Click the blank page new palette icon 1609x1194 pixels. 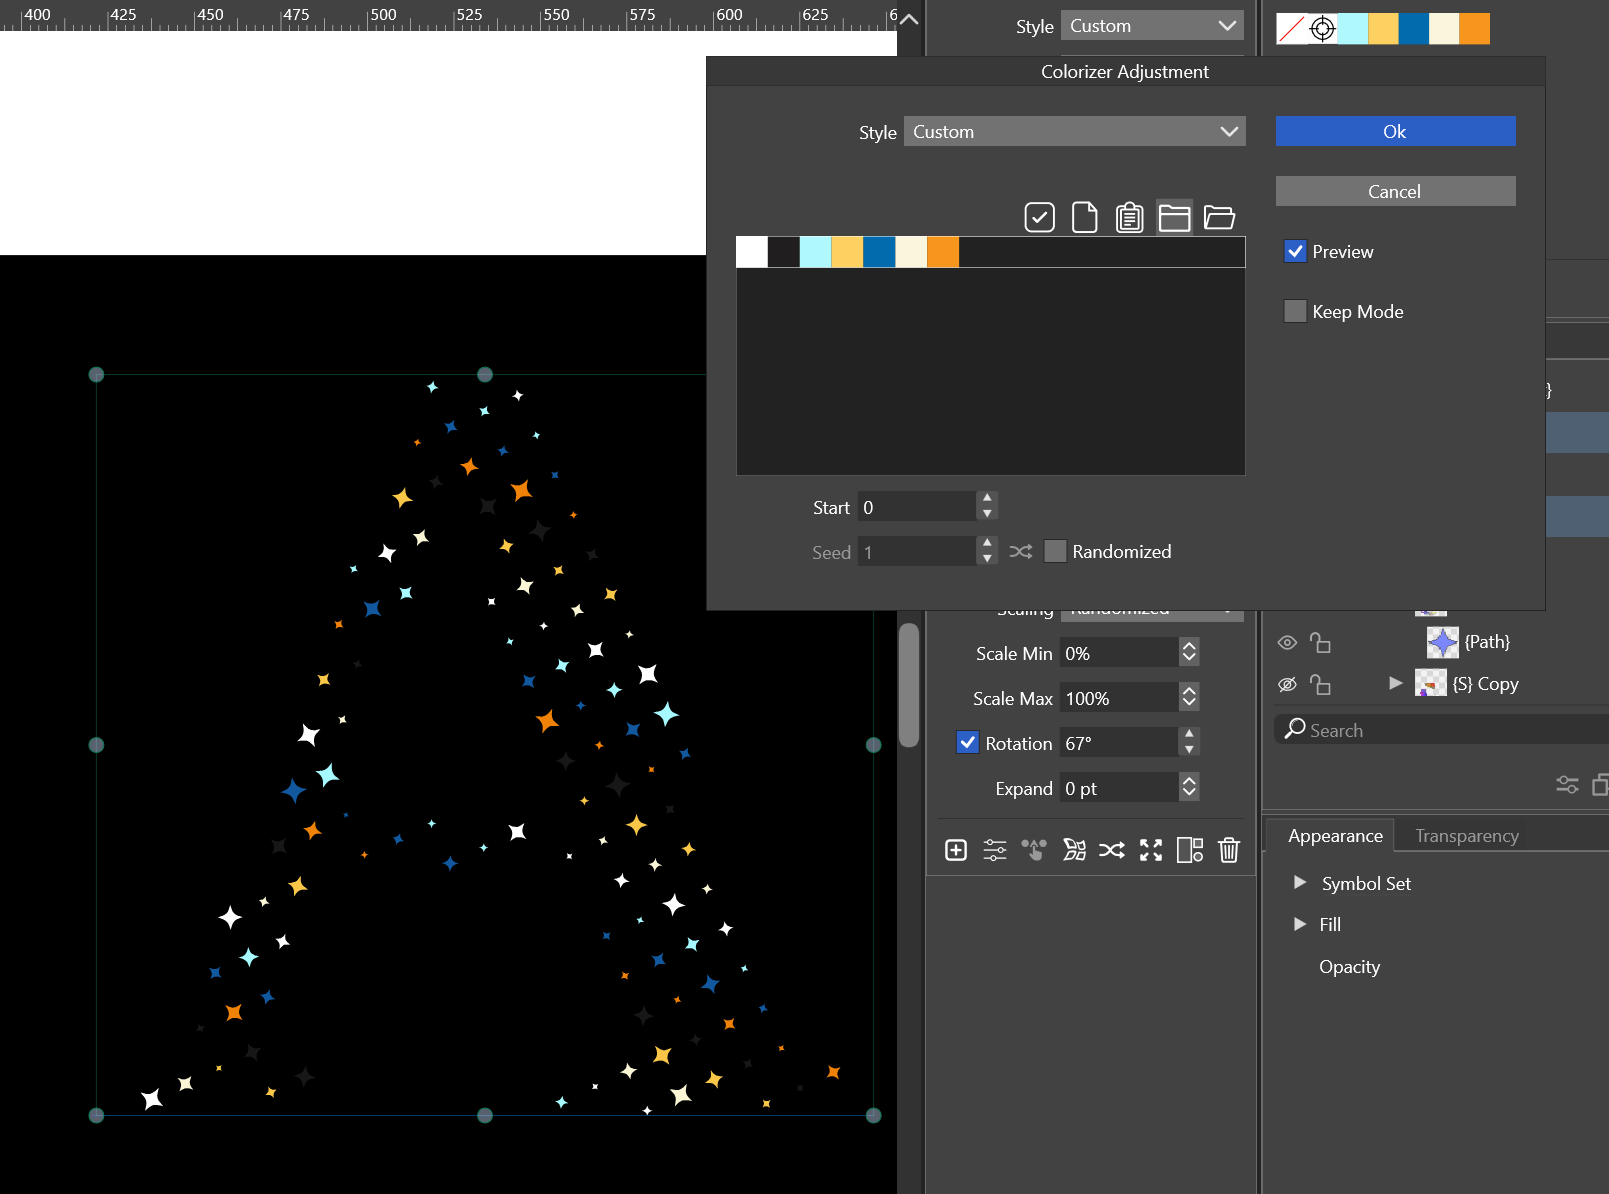1085,217
